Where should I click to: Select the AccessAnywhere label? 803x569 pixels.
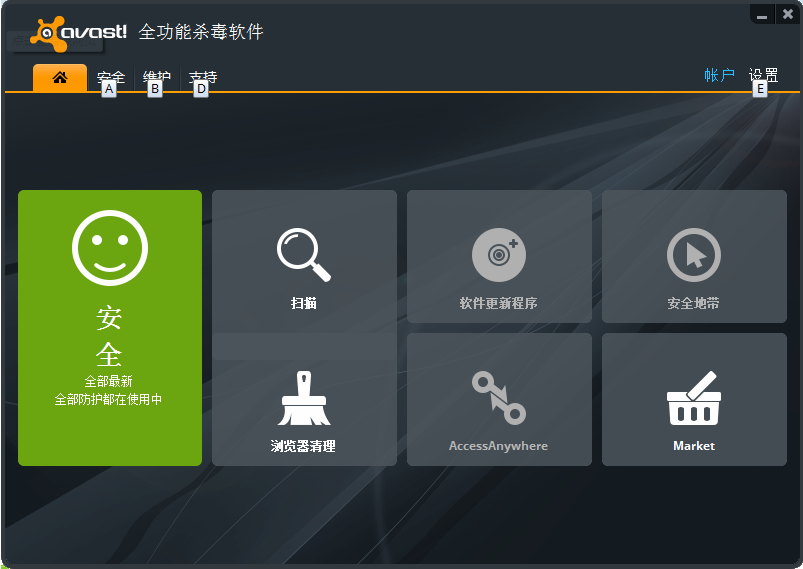tap(498, 446)
